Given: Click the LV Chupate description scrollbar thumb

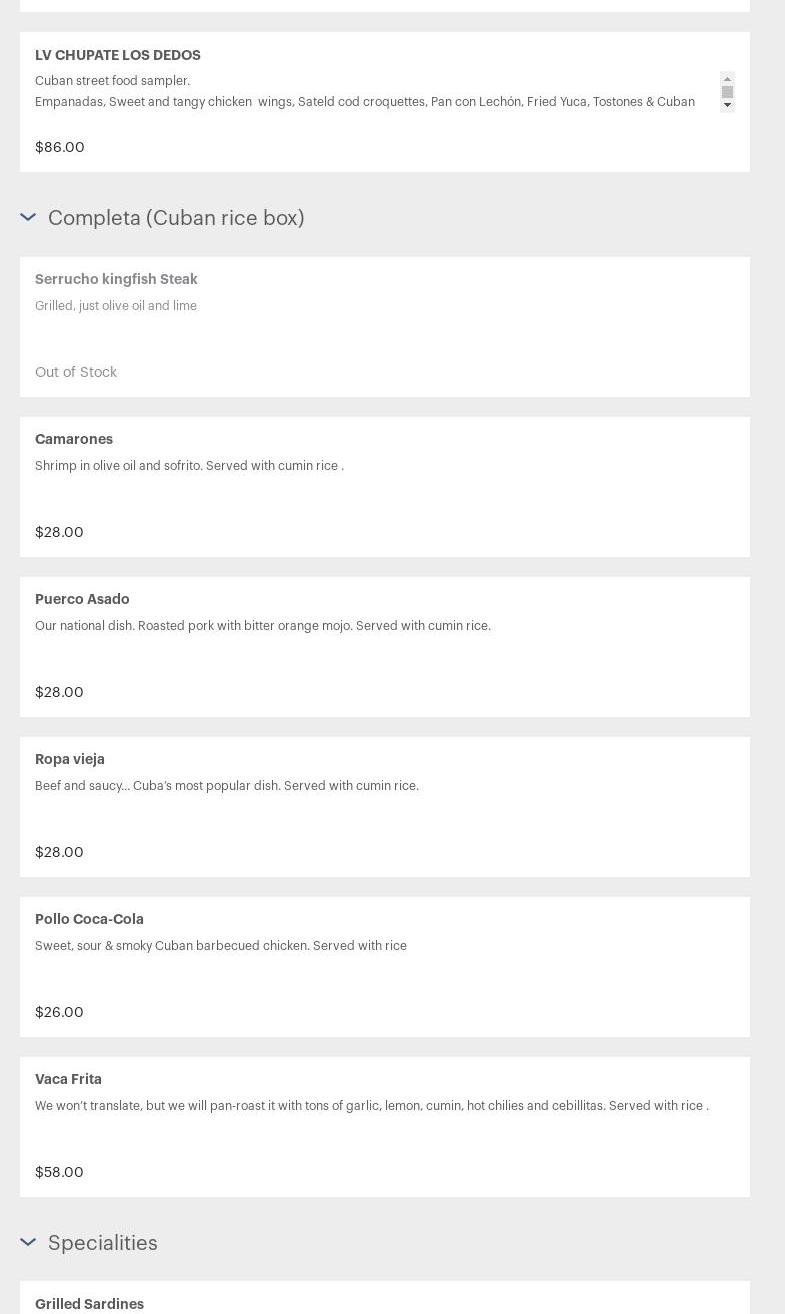Looking at the screenshot, I should [728, 92].
